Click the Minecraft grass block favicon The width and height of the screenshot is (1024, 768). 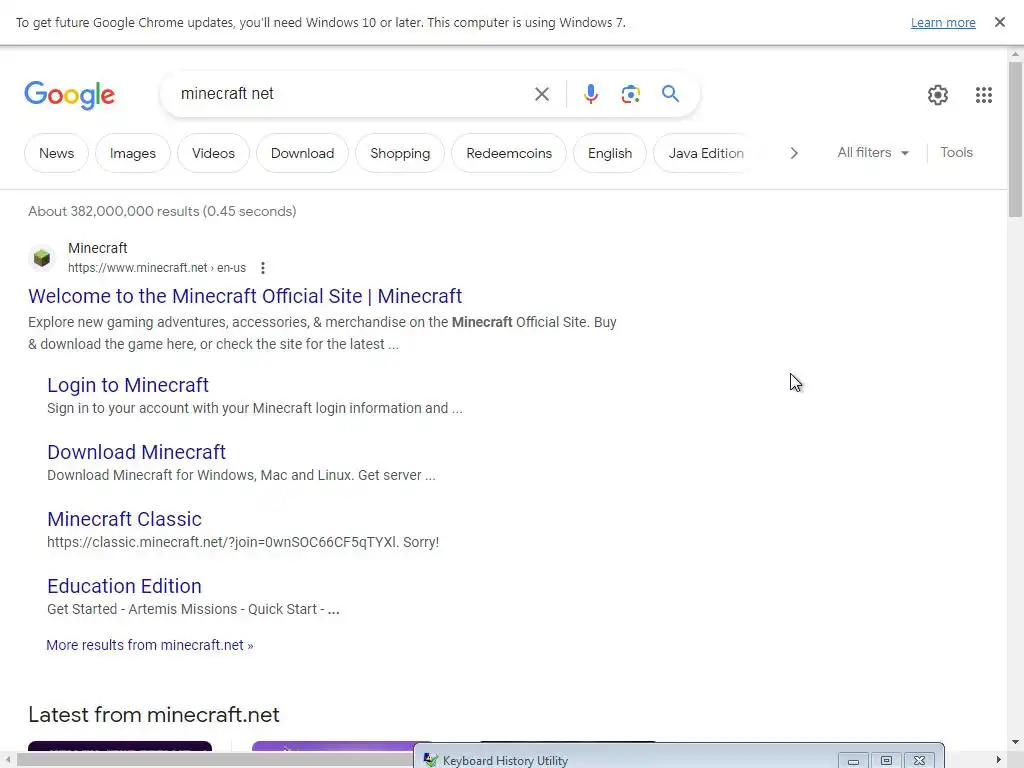click(x=42, y=258)
